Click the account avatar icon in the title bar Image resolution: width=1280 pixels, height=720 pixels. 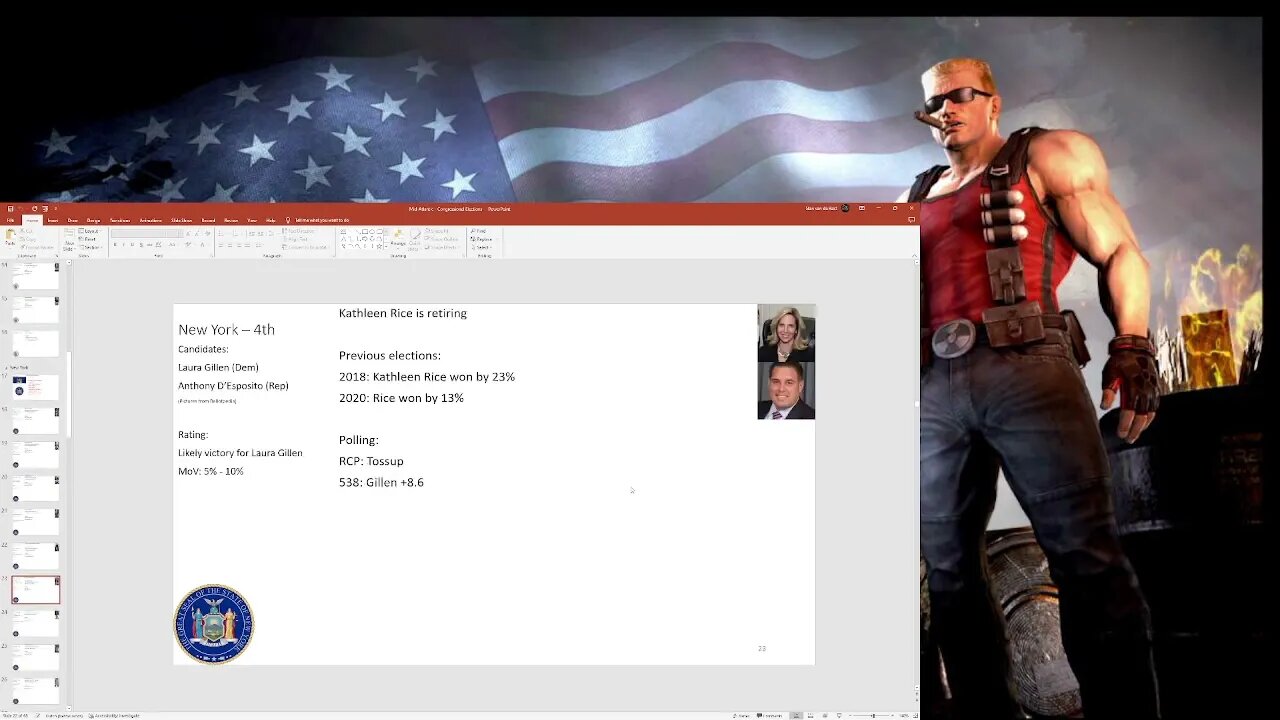pos(845,208)
